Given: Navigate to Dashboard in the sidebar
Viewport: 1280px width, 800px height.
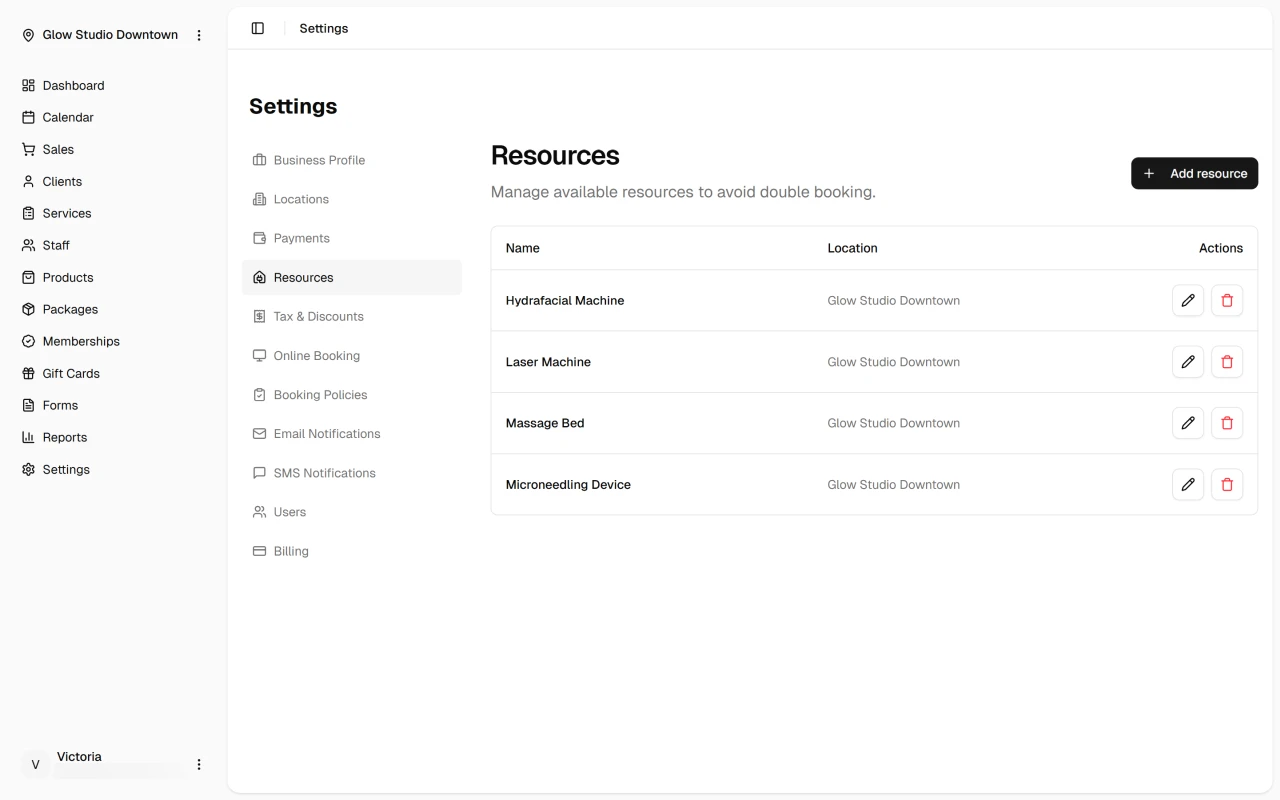Looking at the screenshot, I should point(113,85).
